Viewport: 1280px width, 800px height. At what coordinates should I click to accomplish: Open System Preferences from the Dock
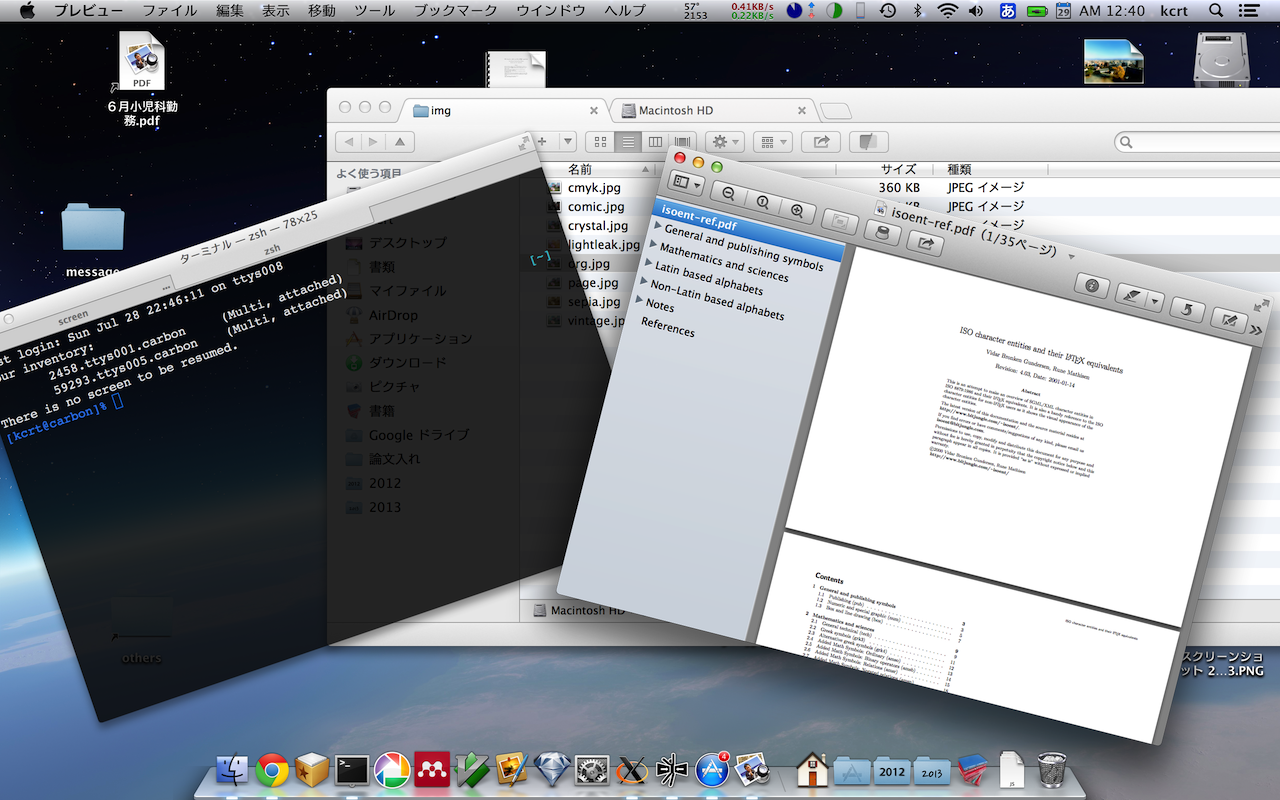(592, 769)
